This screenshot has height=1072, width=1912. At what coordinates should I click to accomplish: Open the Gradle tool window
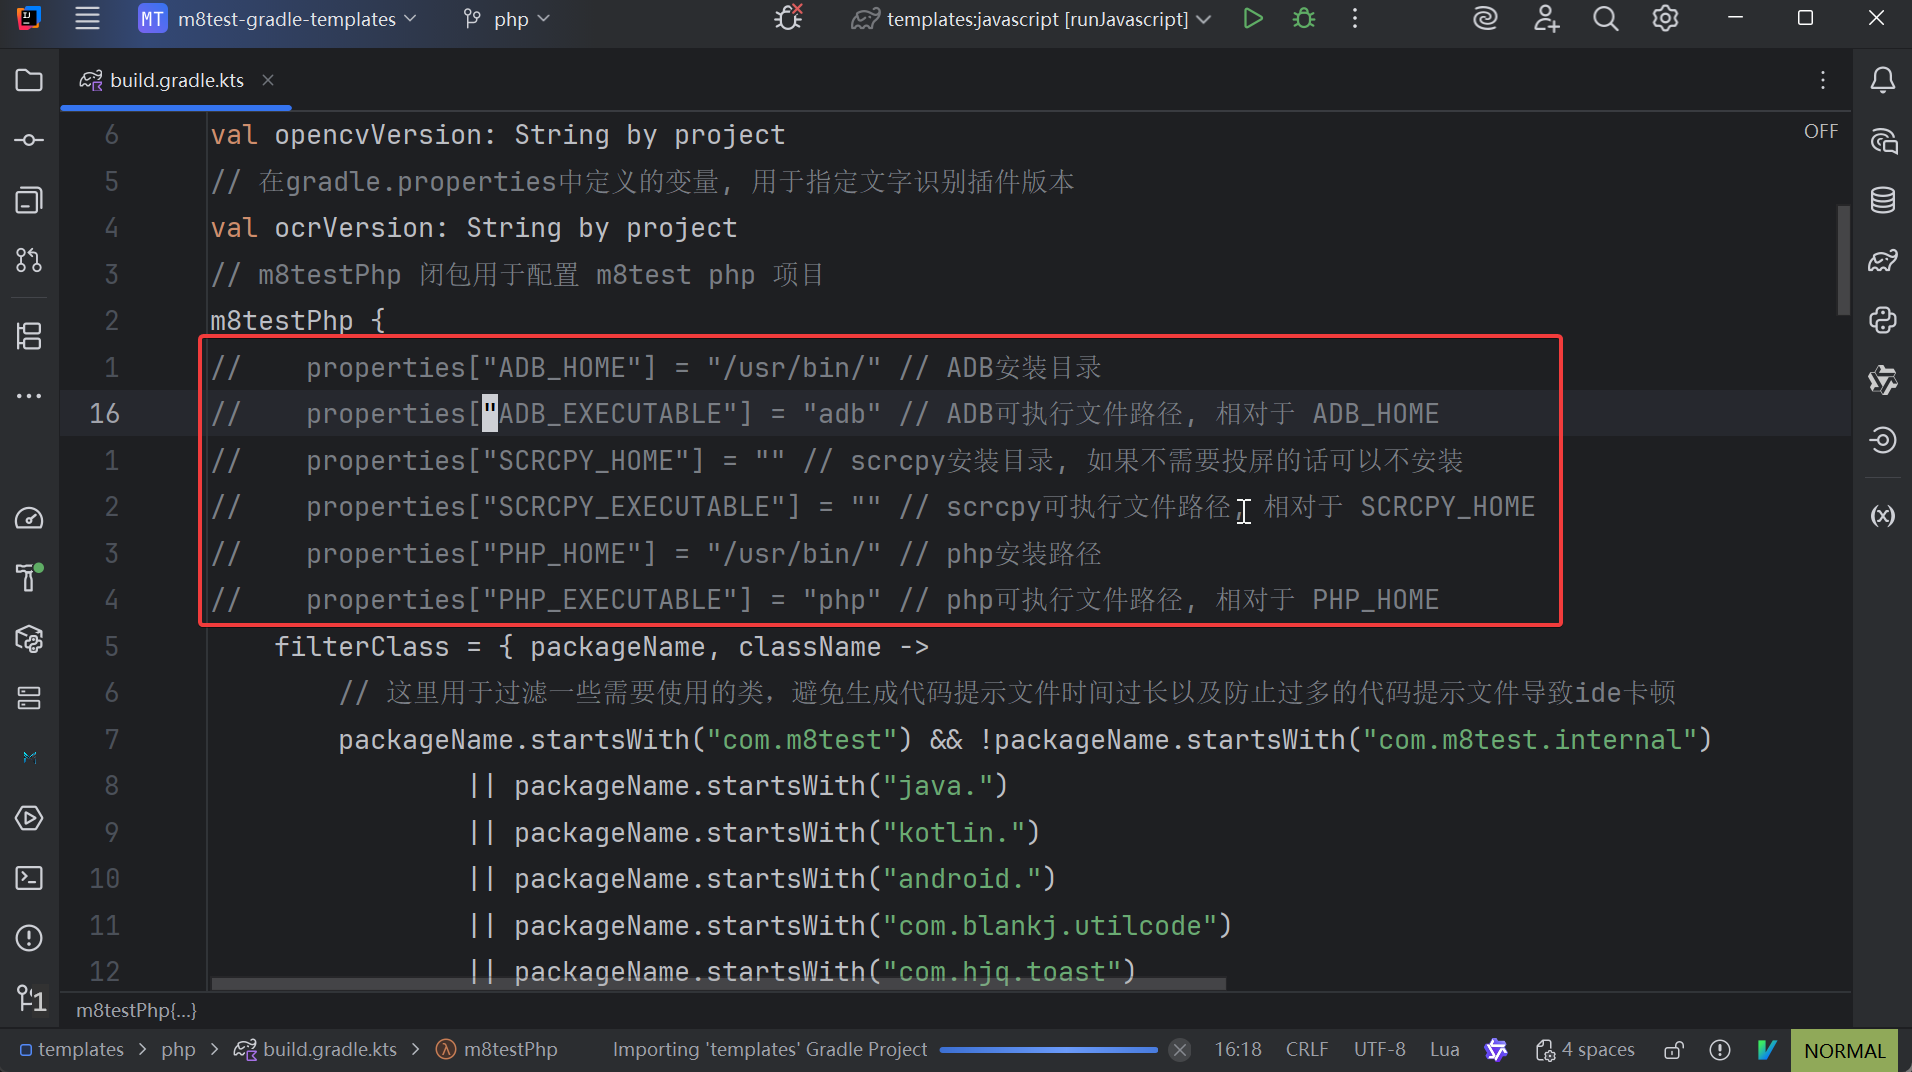(x=1882, y=260)
